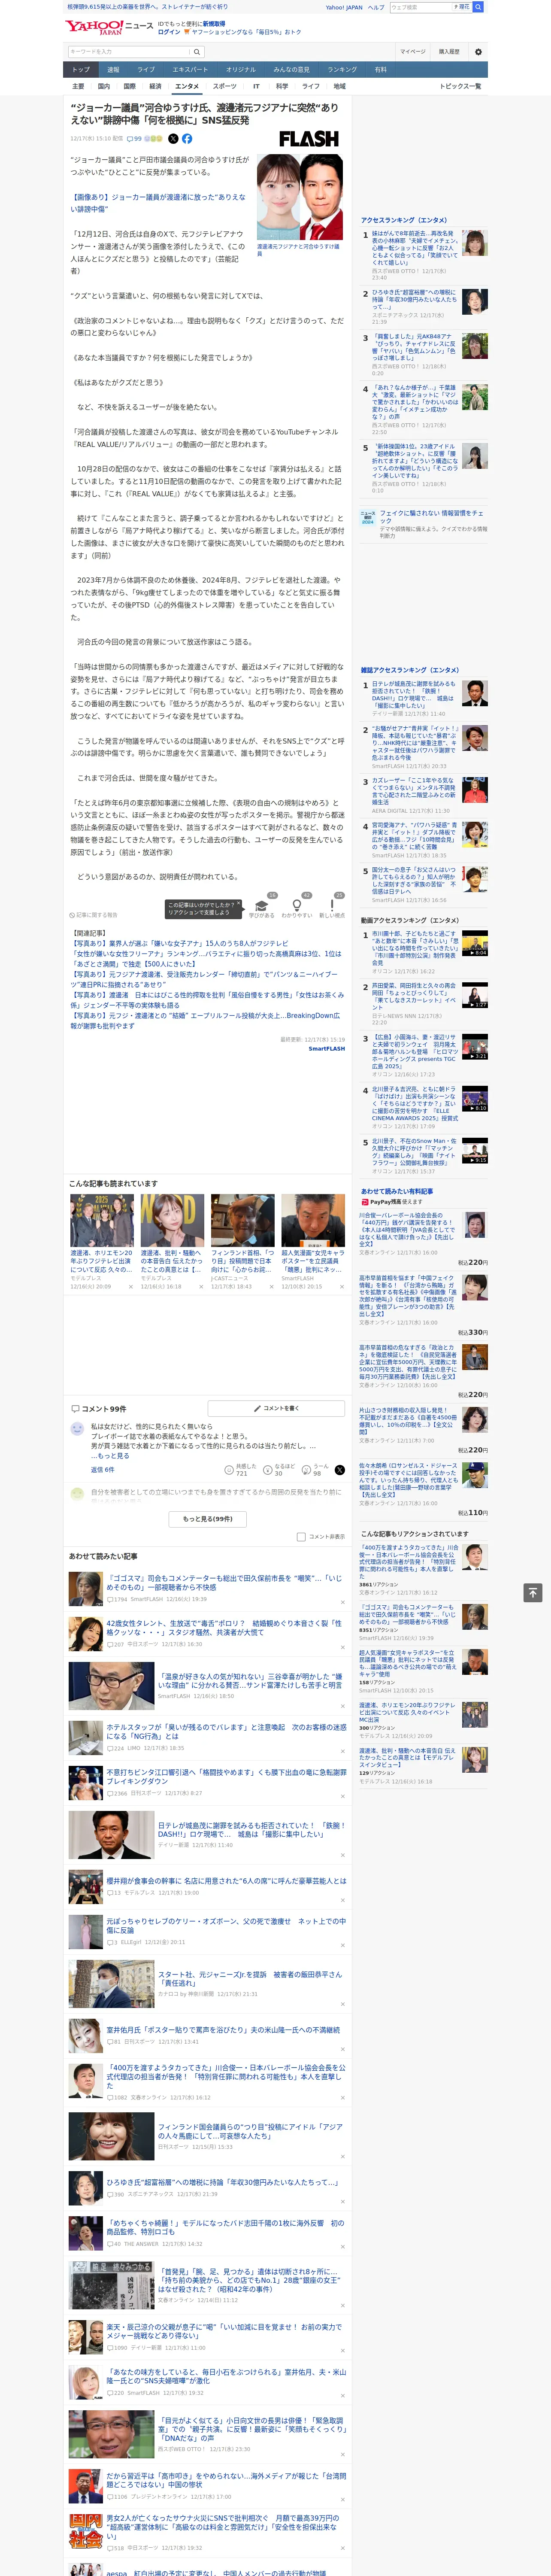
Task: Click the comment count bubble showing 99
Action: (134, 139)
